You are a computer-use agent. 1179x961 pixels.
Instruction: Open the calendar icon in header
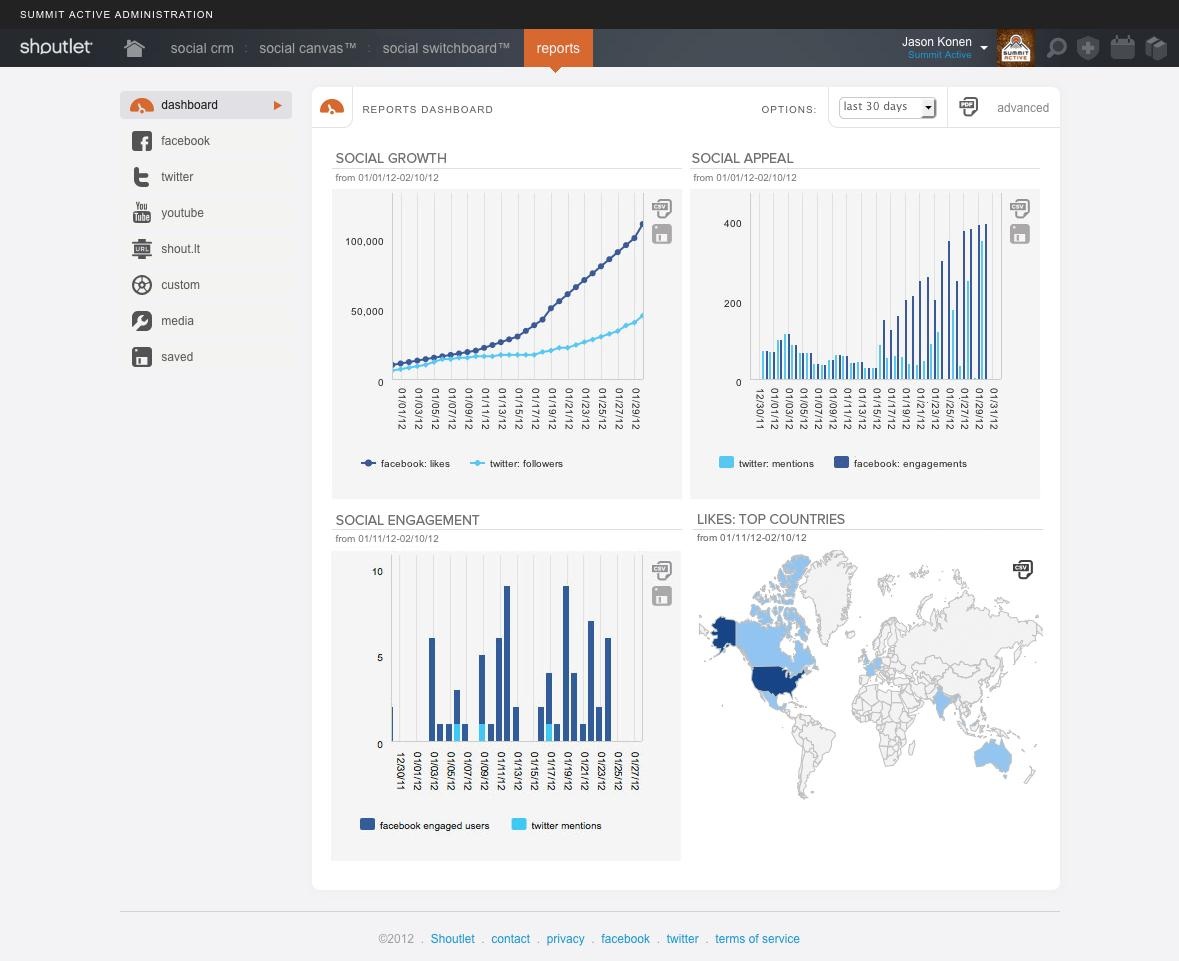pos(1123,48)
